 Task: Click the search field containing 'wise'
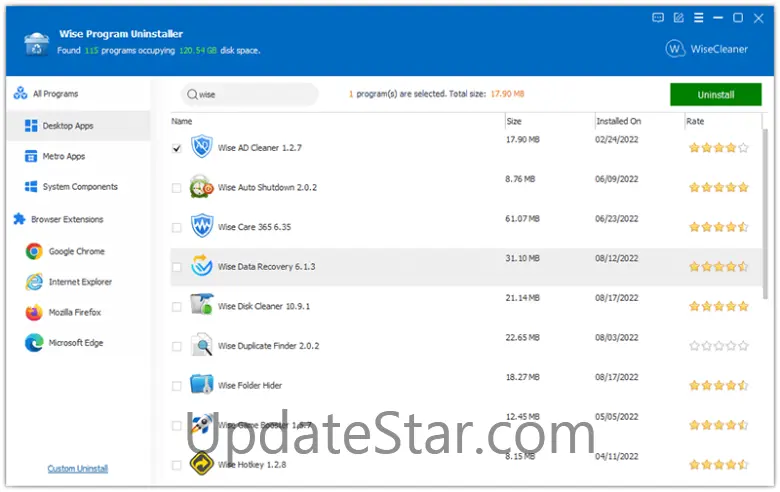pos(250,94)
